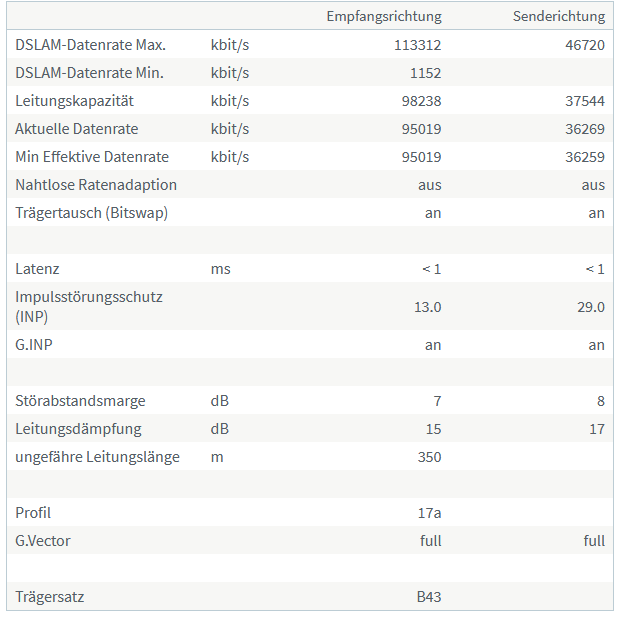Click the Leitungskapazität row label
The width and height of the screenshot is (622, 622).
(x=74, y=101)
